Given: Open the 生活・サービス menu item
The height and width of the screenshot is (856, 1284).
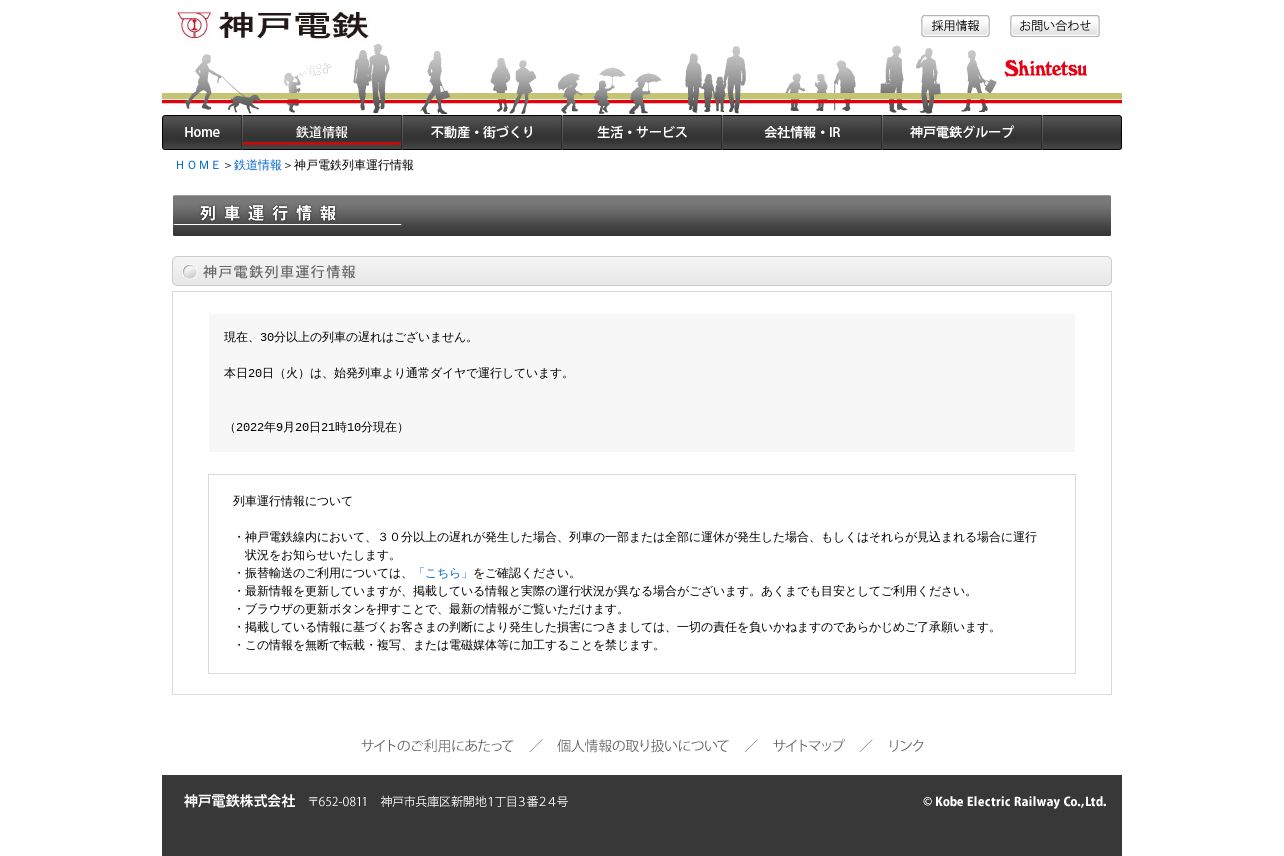Looking at the screenshot, I should pyautogui.click(x=642, y=132).
